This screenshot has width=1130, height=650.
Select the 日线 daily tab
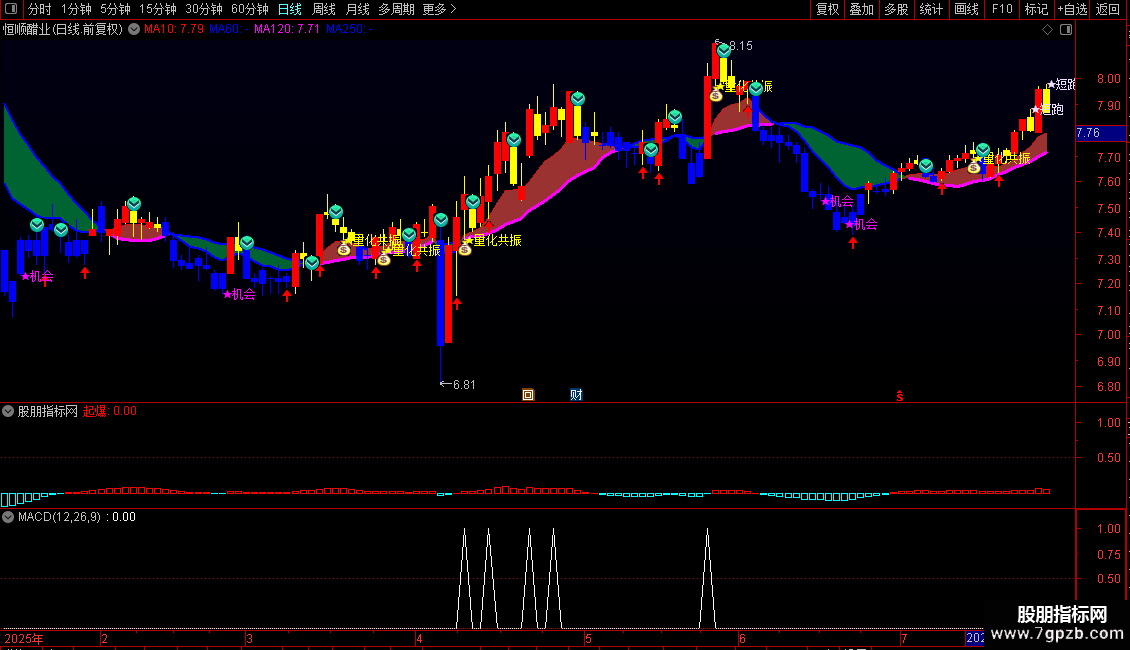290,9
